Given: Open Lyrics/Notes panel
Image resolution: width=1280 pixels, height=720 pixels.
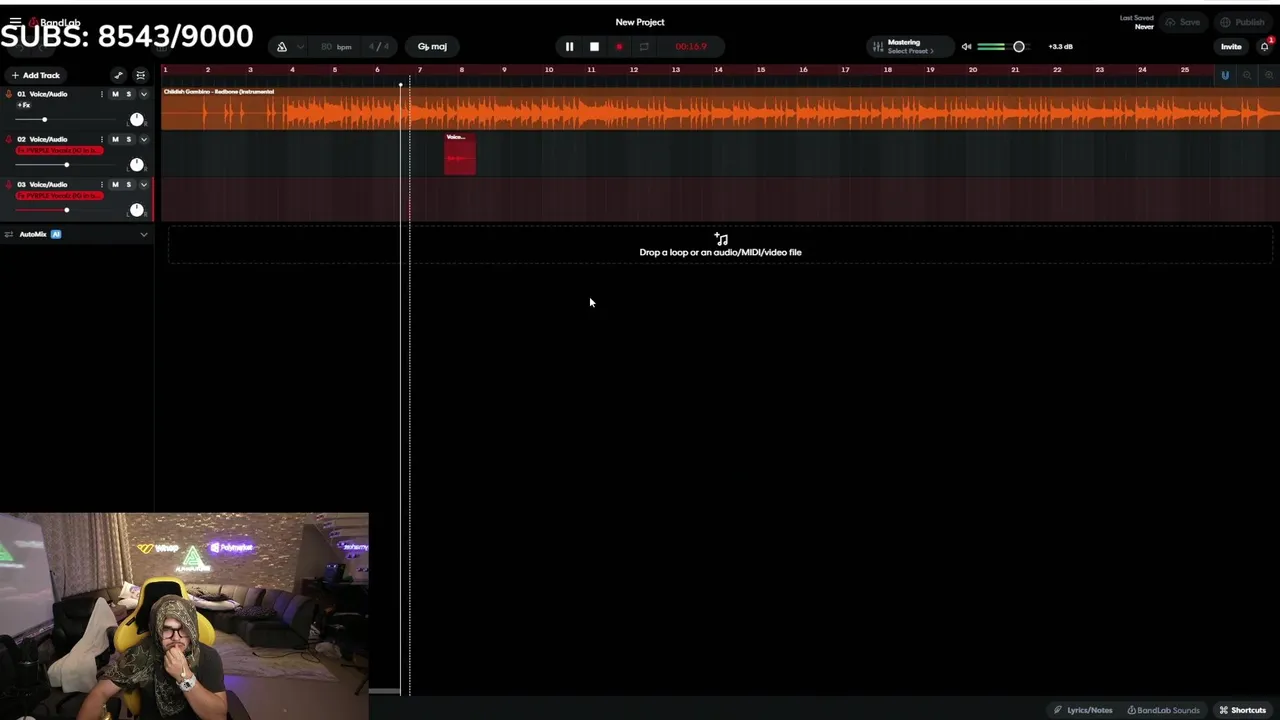Looking at the screenshot, I should (1083, 710).
